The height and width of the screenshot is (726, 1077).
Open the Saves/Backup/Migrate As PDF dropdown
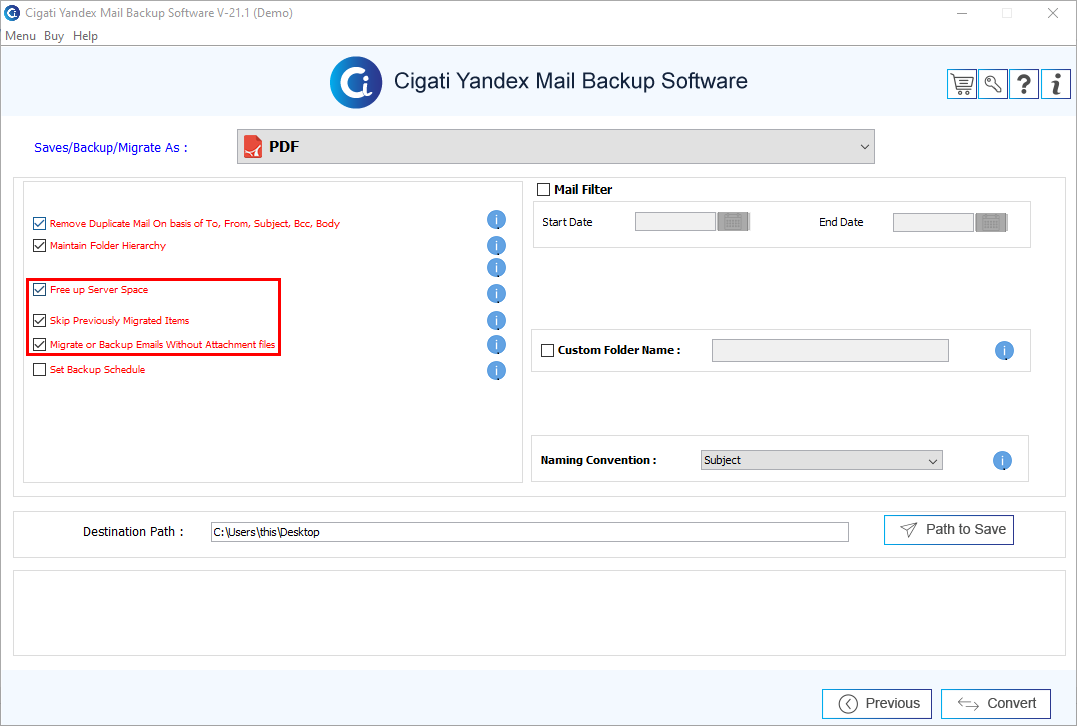(x=556, y=146)
